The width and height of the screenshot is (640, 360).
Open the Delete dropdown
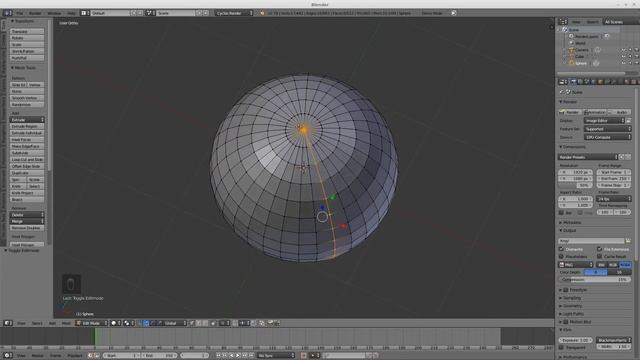click(x=27, y=215)
